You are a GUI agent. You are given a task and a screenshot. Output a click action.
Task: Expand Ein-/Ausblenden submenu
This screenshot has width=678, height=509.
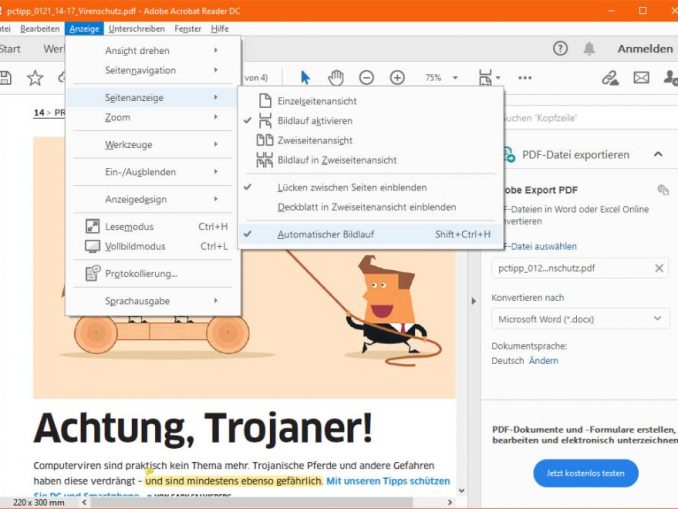coord(153,172)
